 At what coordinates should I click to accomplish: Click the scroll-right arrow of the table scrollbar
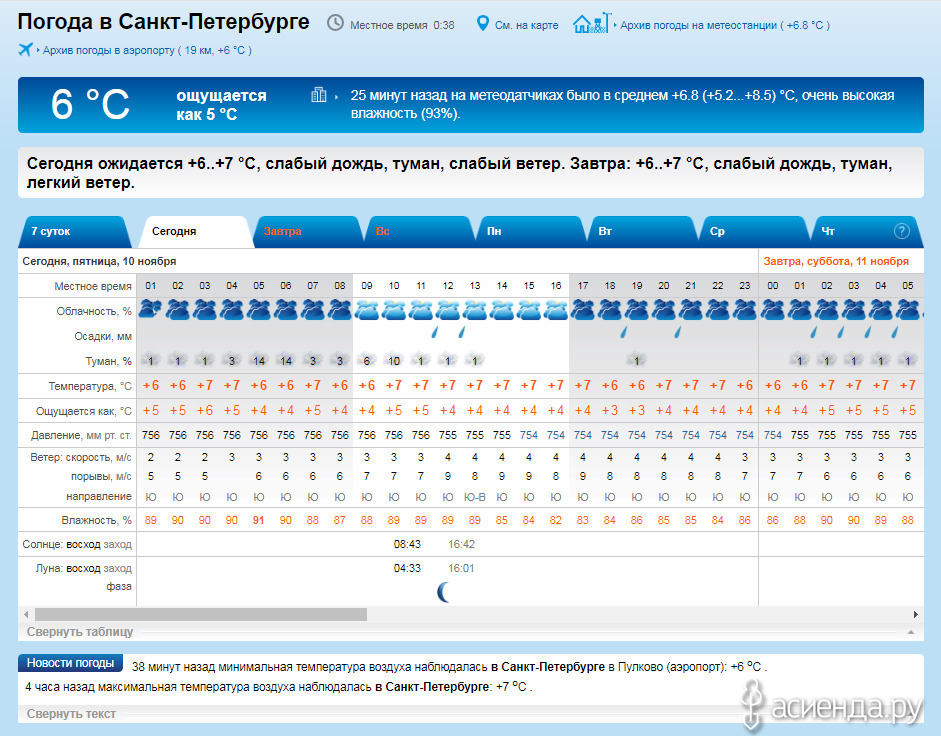[916, 614]
